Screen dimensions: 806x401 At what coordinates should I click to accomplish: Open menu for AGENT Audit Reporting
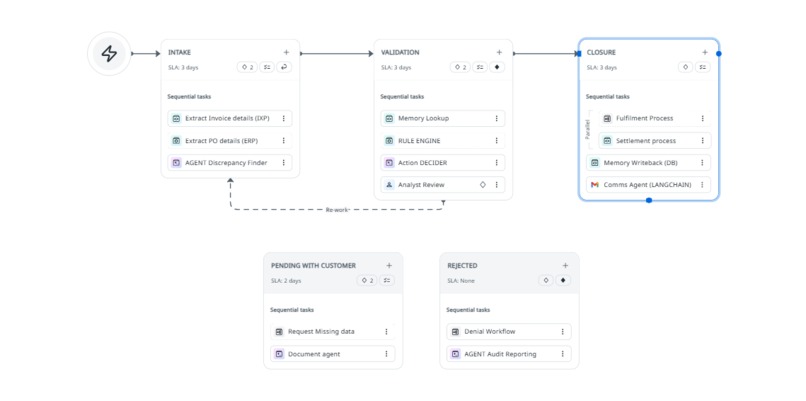(562, 354)
